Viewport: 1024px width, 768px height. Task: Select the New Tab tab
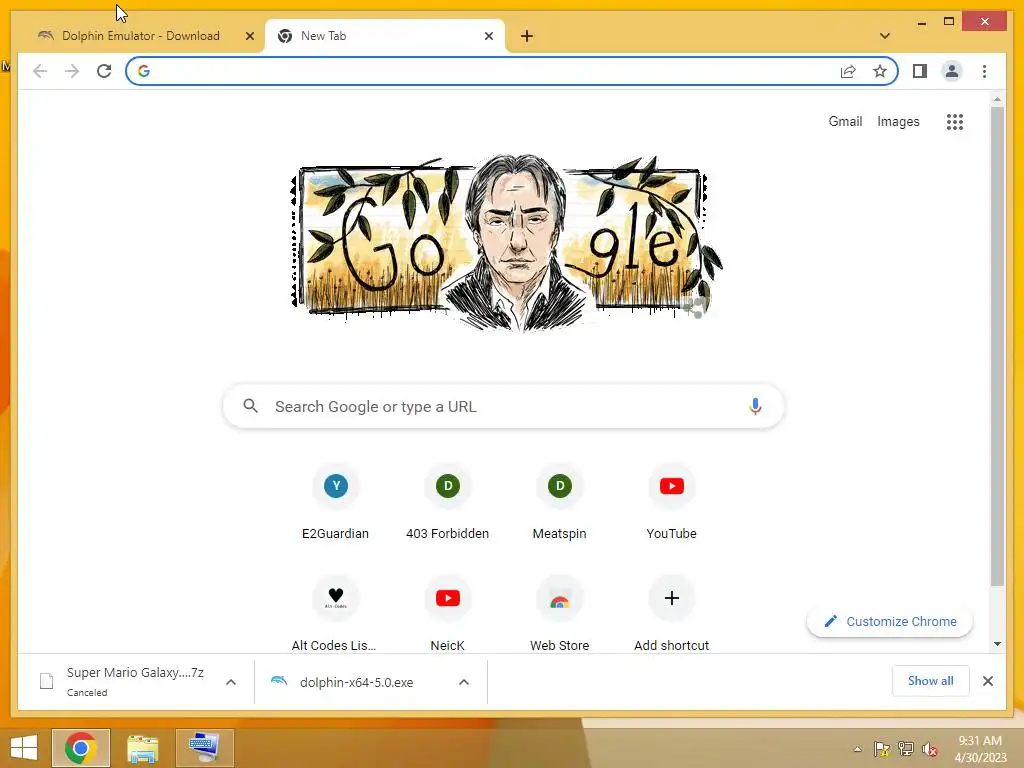385,36
